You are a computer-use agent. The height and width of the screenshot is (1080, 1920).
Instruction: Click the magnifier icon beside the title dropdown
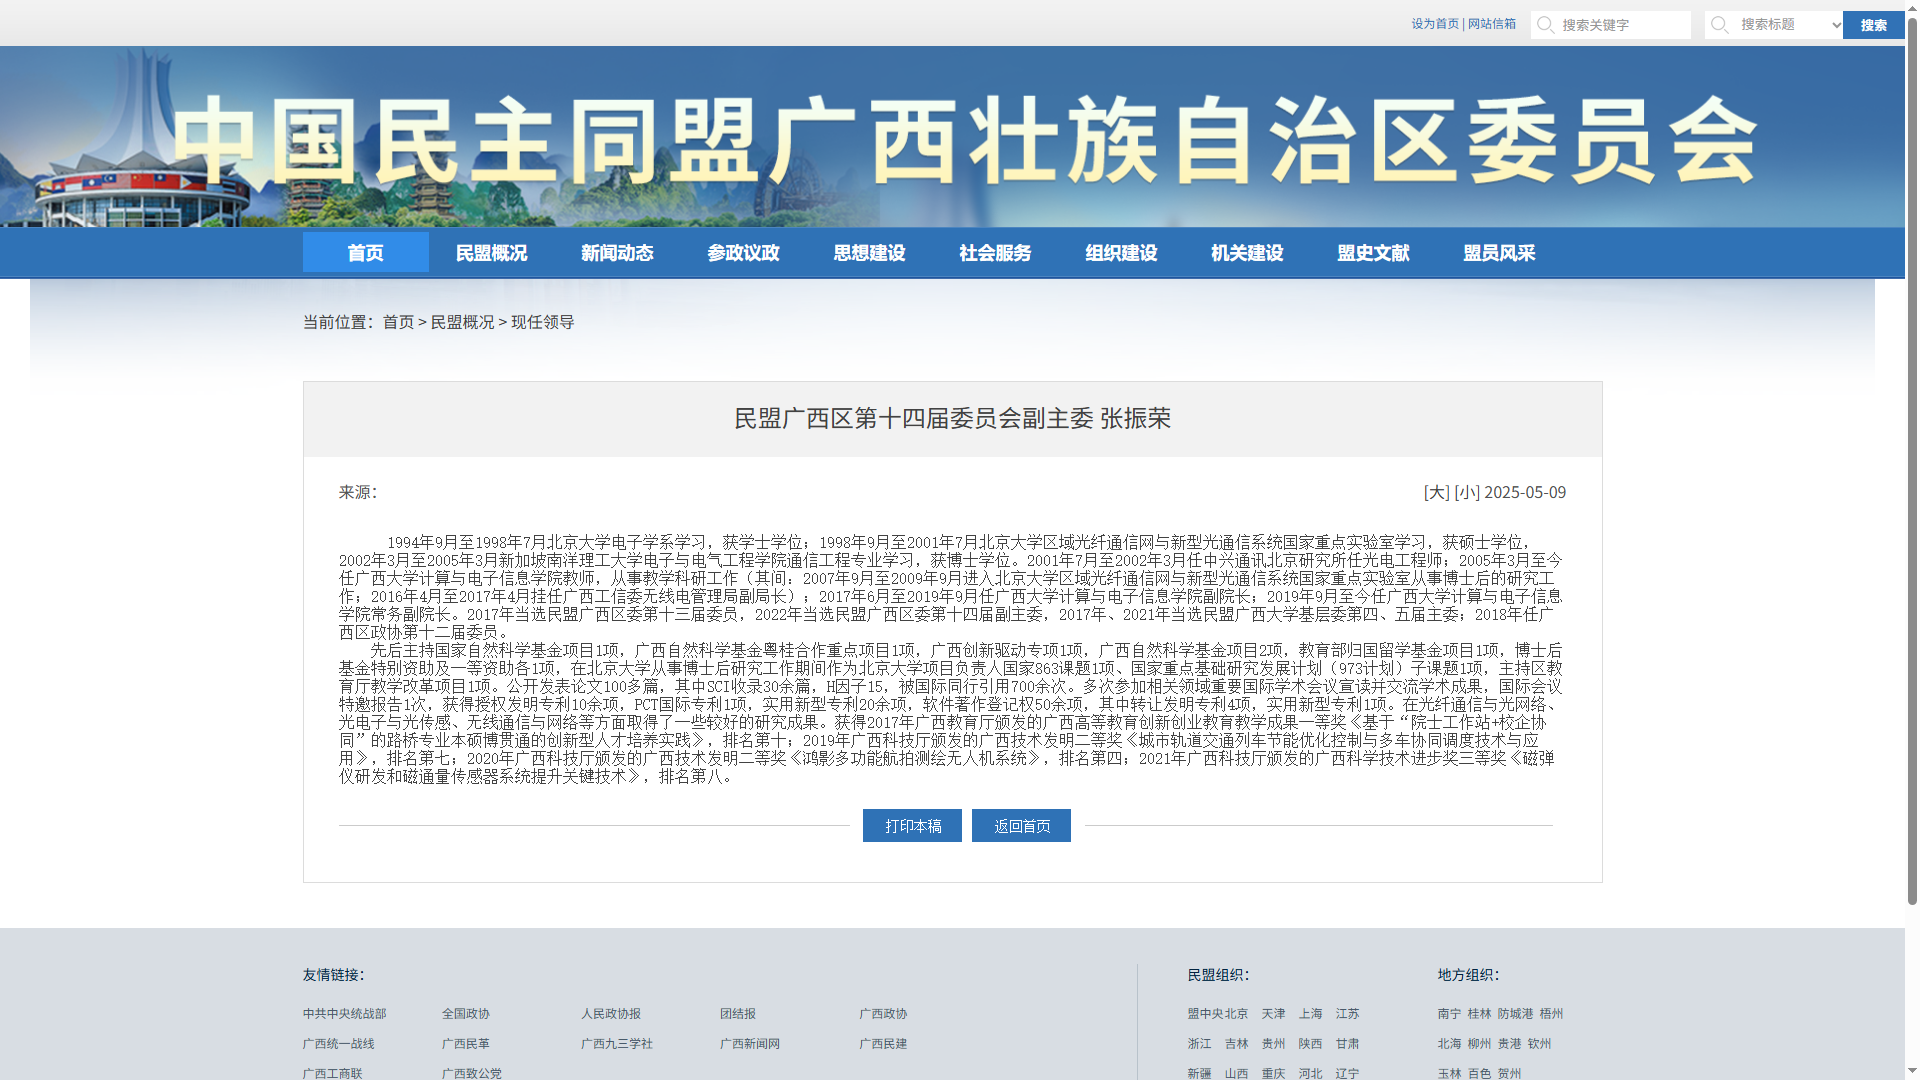click(1719, 24)
